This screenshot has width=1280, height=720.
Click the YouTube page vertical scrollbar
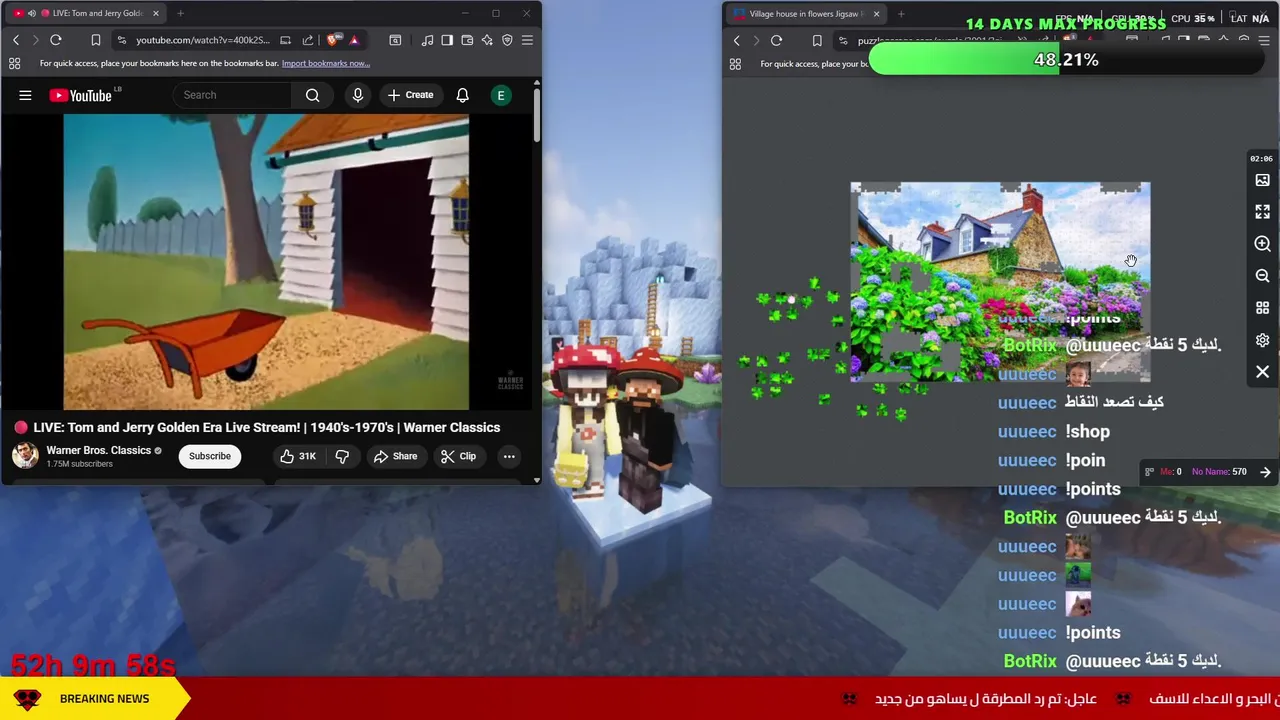[x=536, y=115]
